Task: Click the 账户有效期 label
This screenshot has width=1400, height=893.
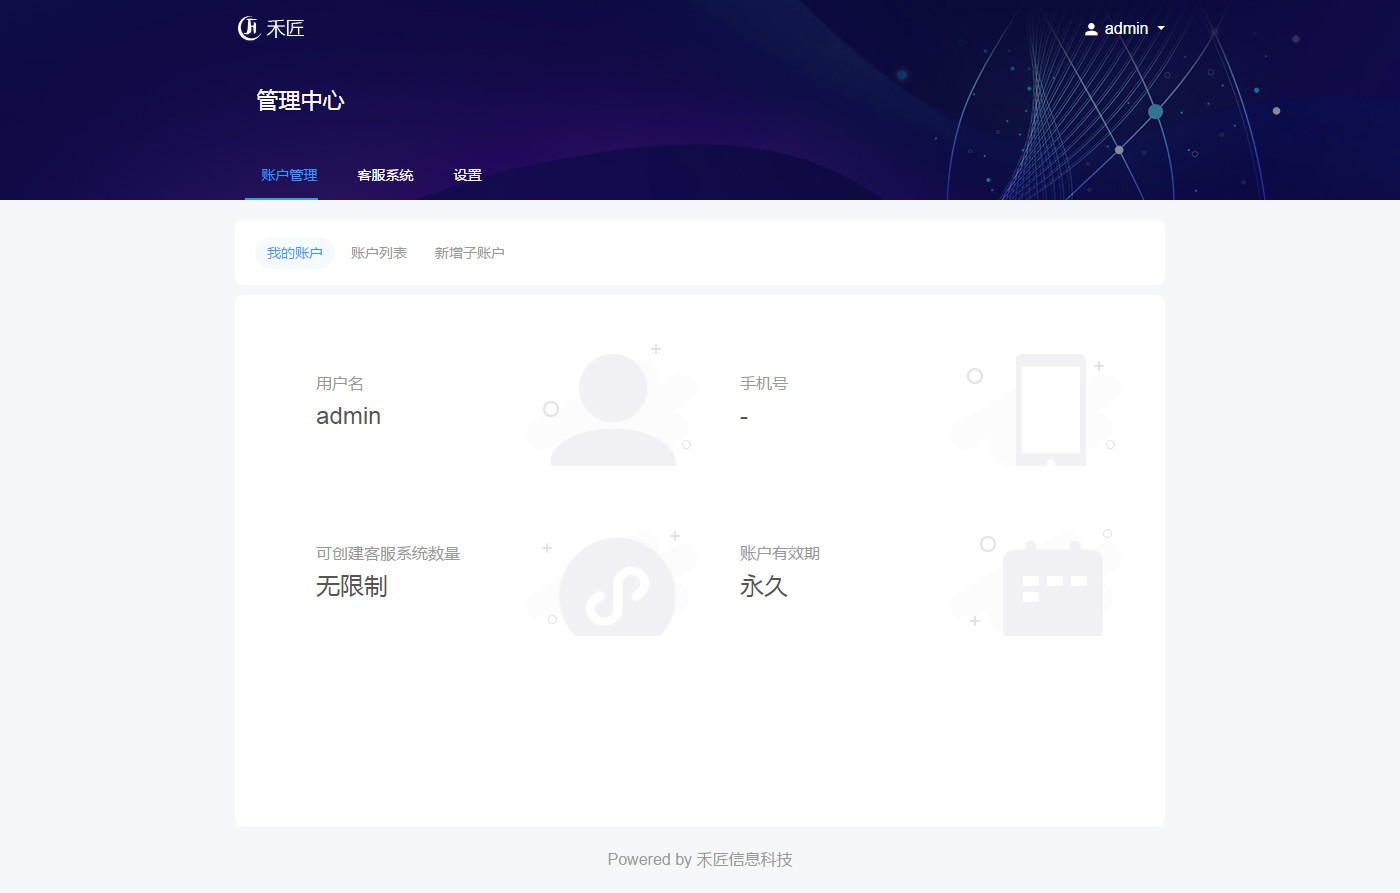Action: (780, 554)
